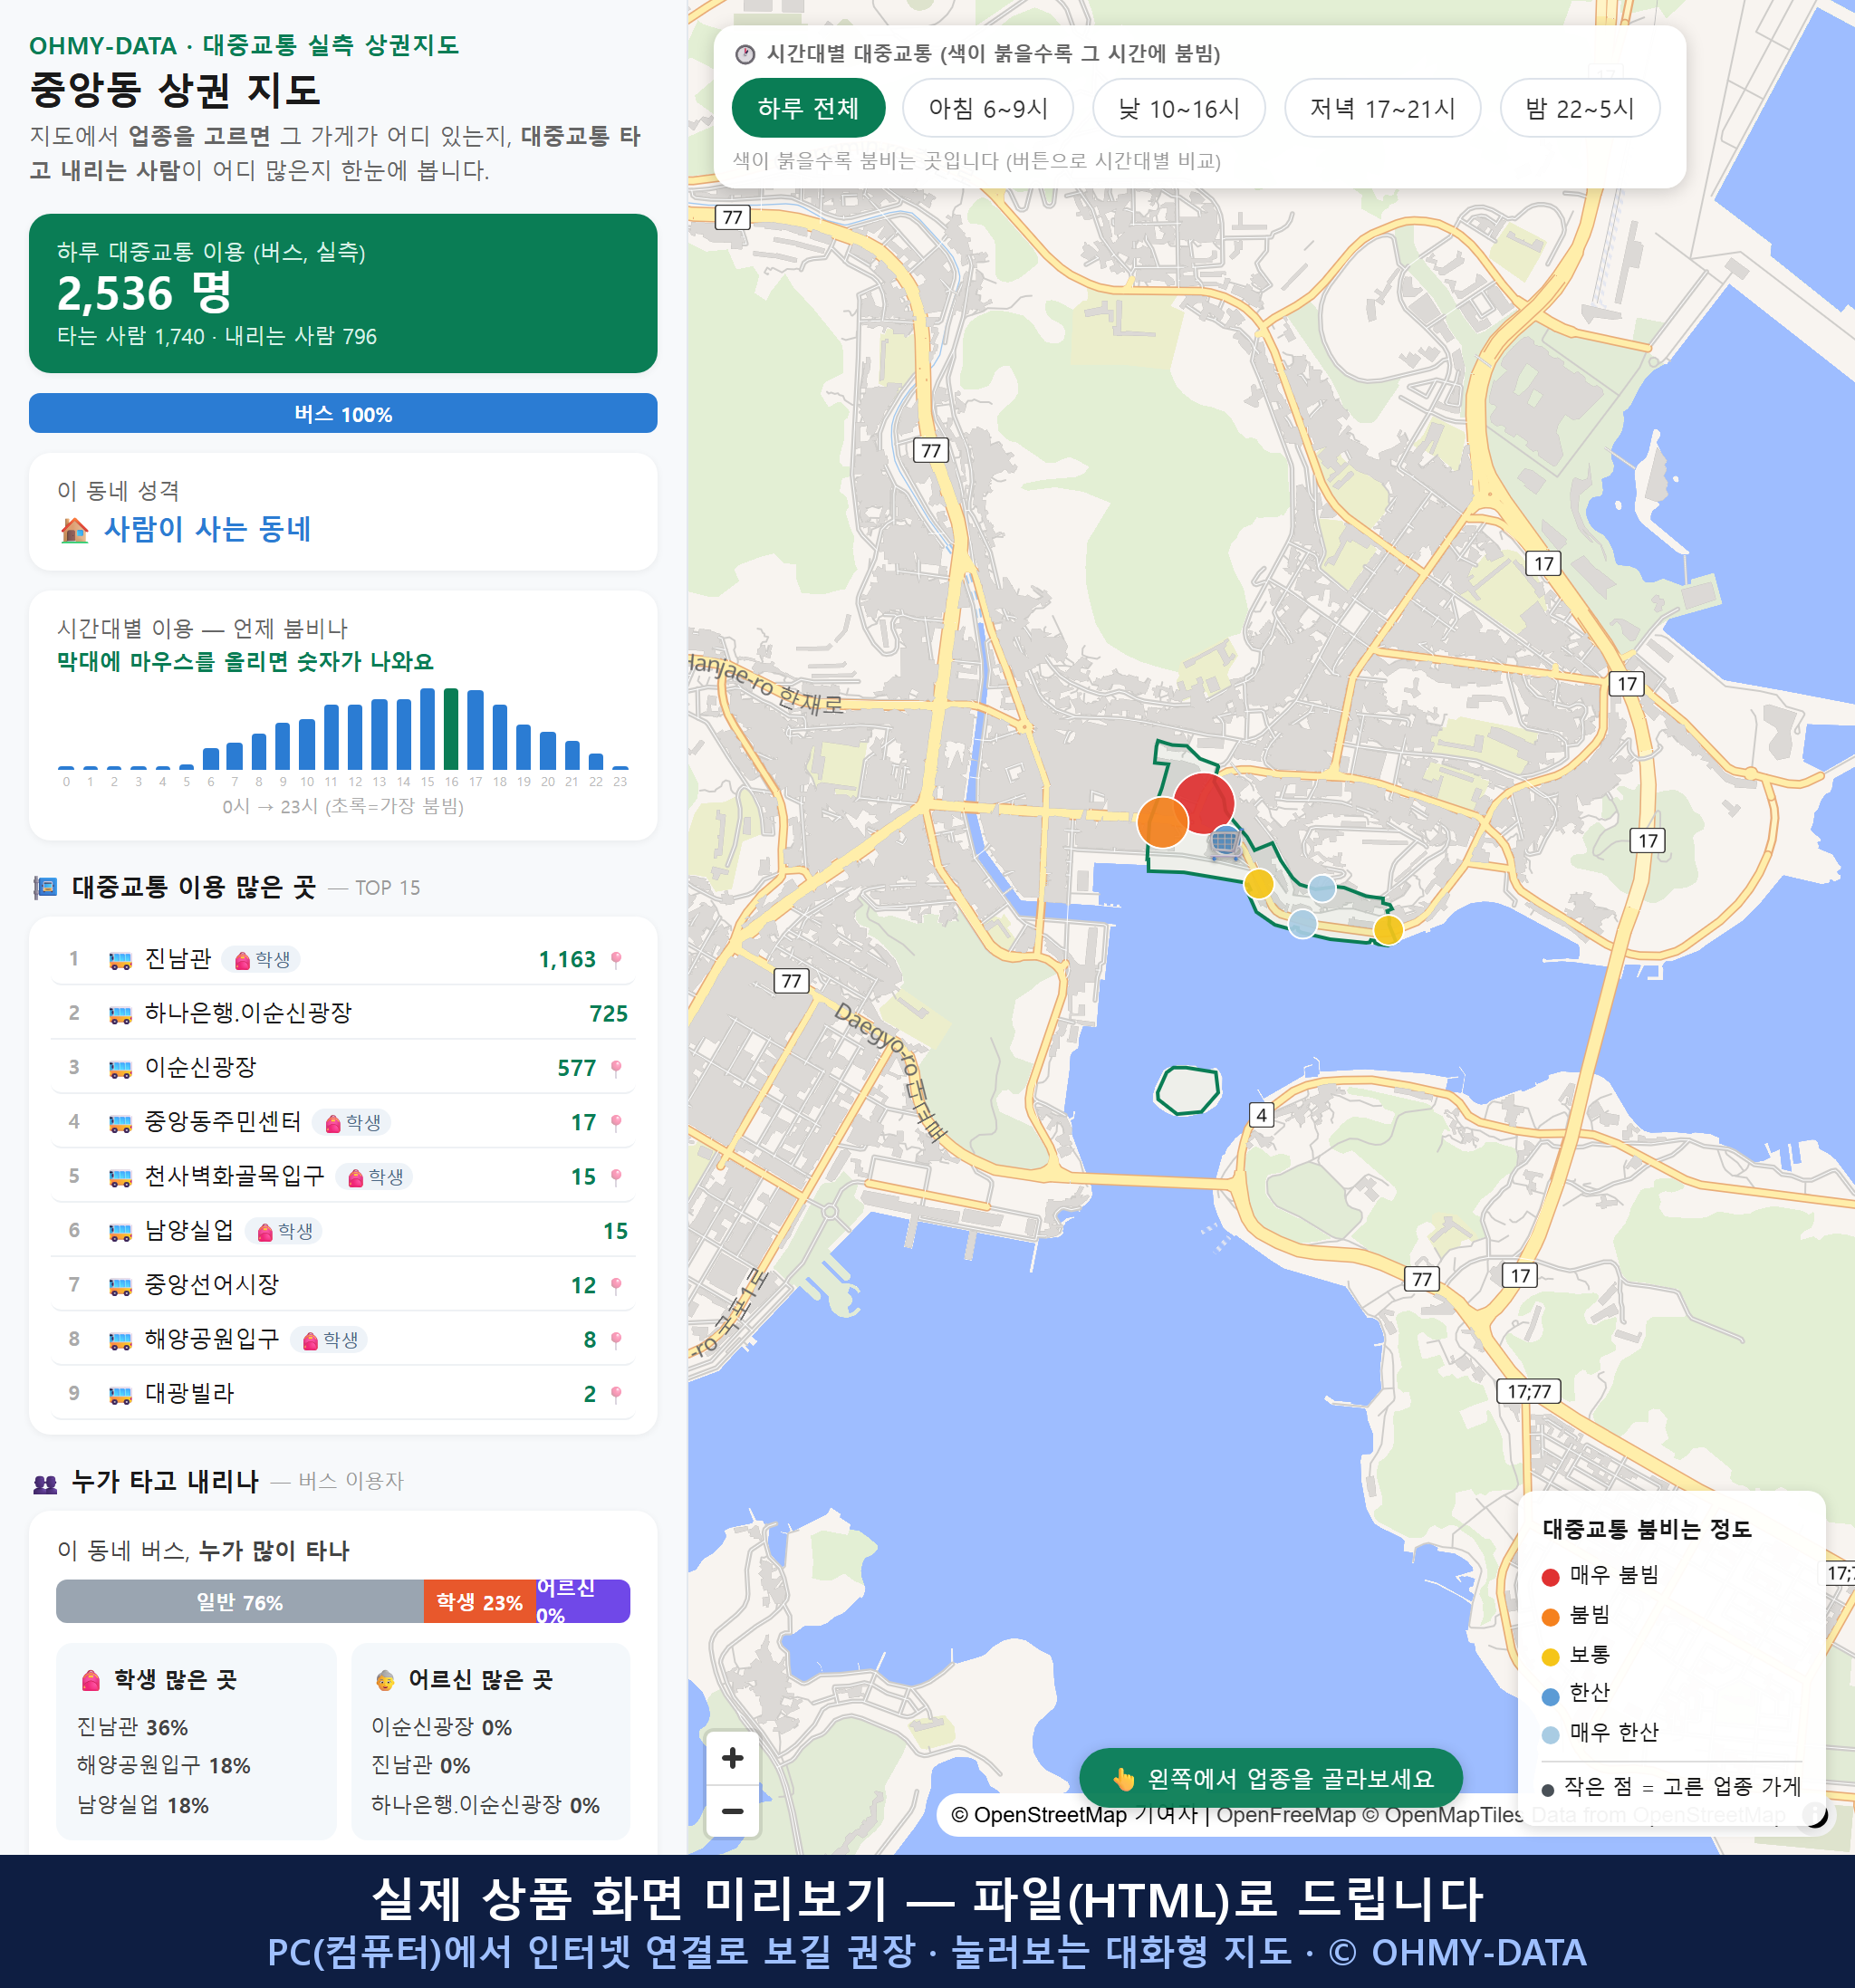Screen dimensions: 1855x1988
Task: Click the orange crowded circle on map
Action: 1163,822
